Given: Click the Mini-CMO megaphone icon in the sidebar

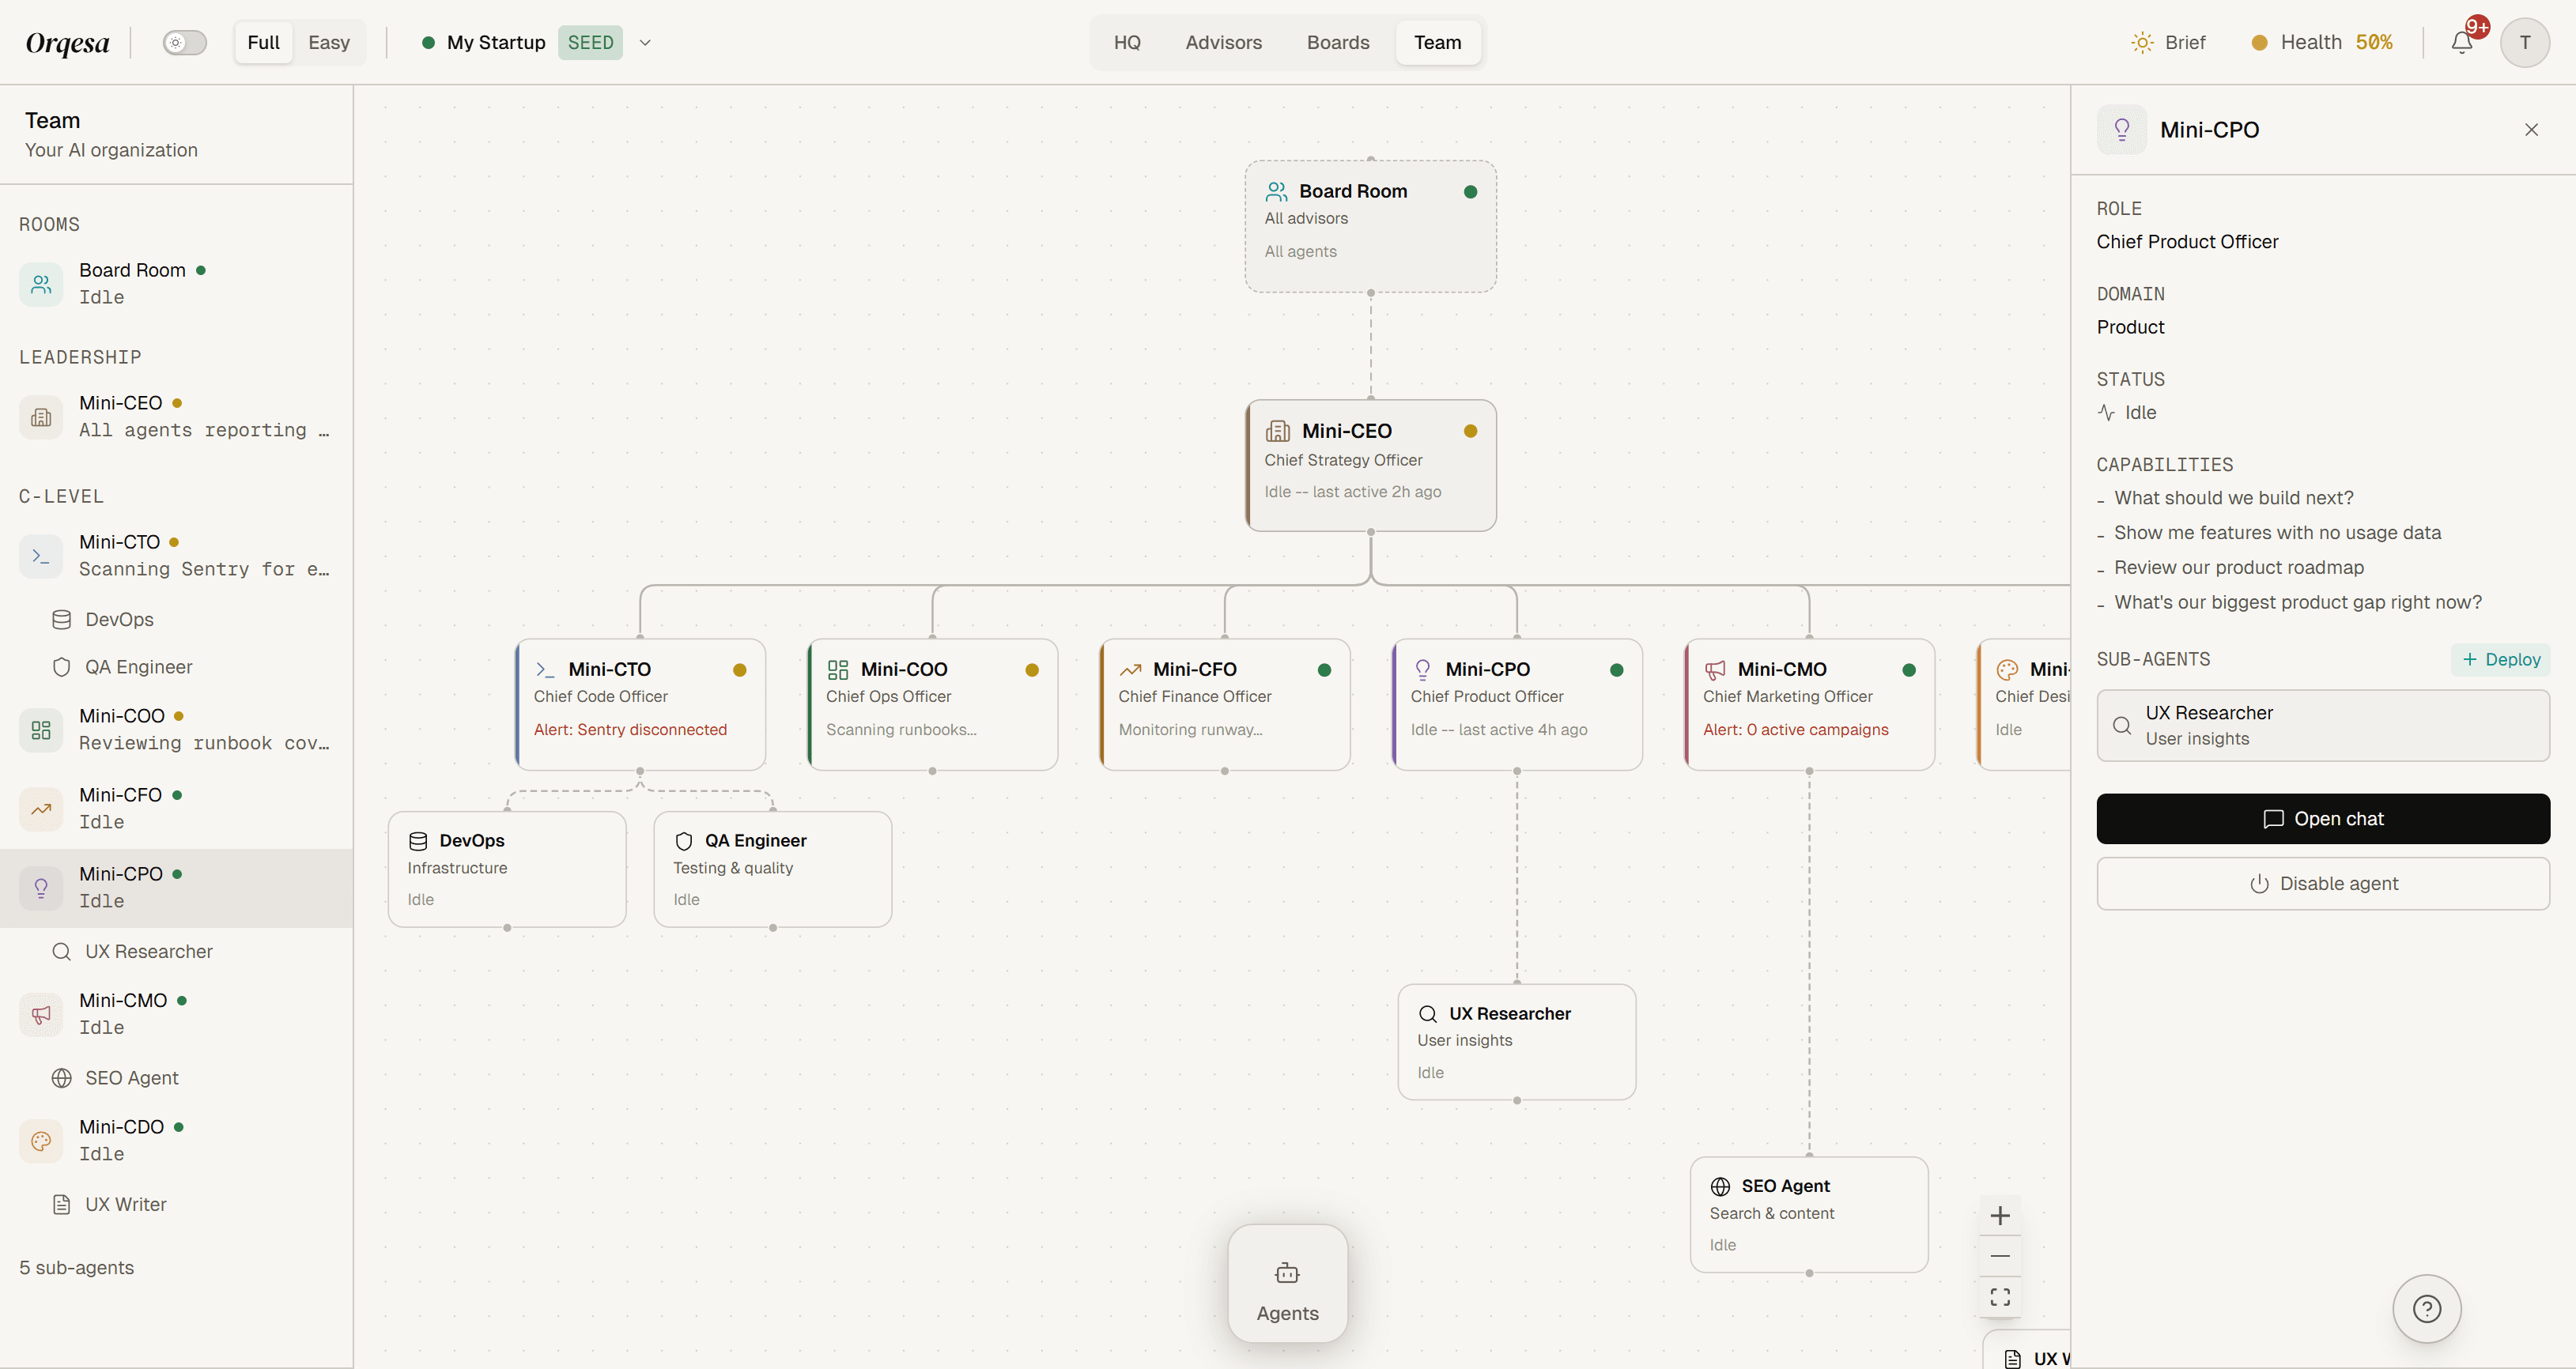Looking at the screenshot, I should [40, 1013].
